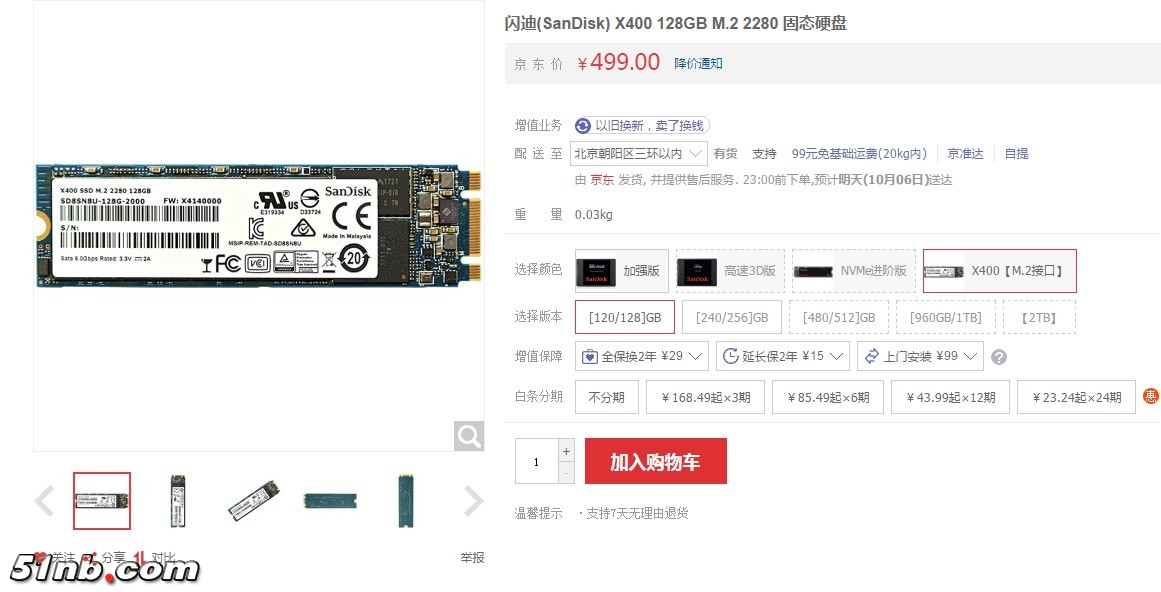Select the [120/128]GB version

(625, 317)
